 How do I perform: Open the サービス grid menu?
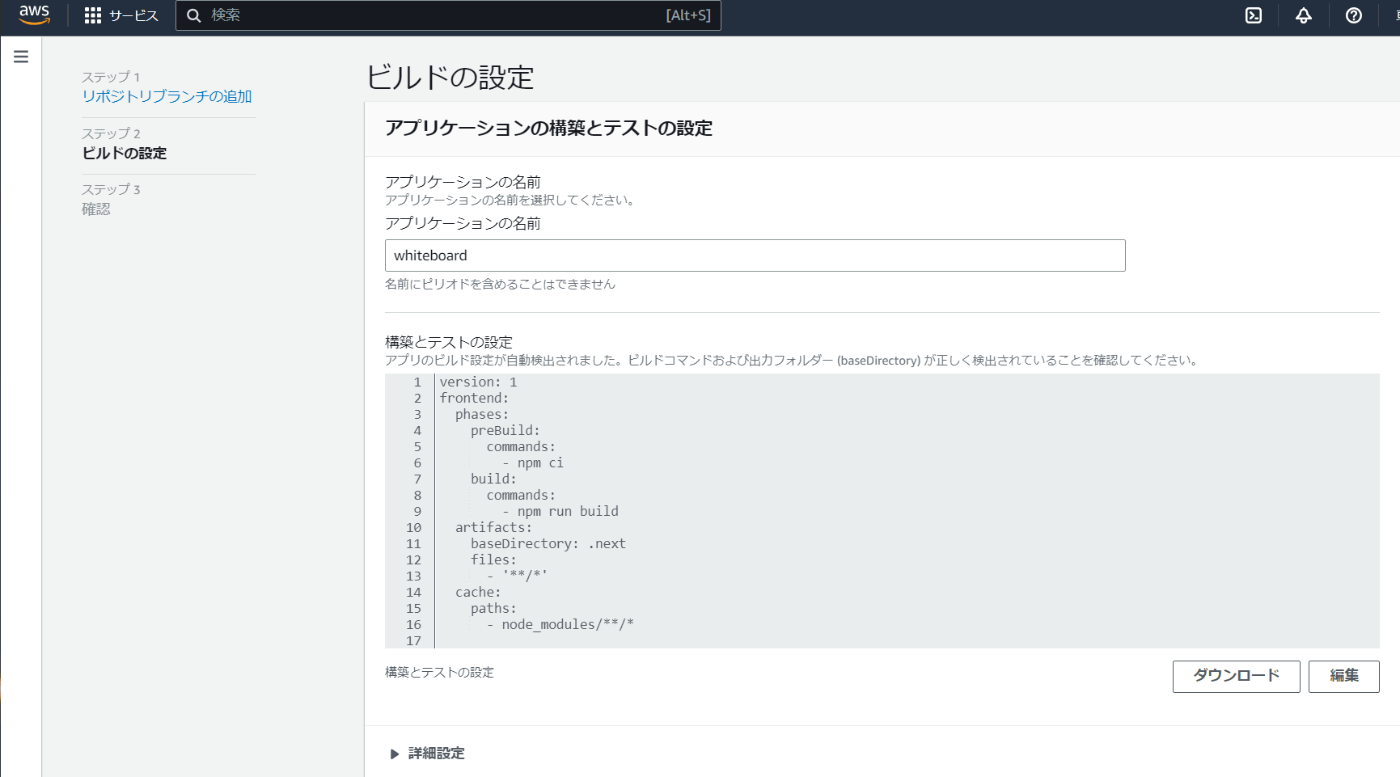[121, 15]
